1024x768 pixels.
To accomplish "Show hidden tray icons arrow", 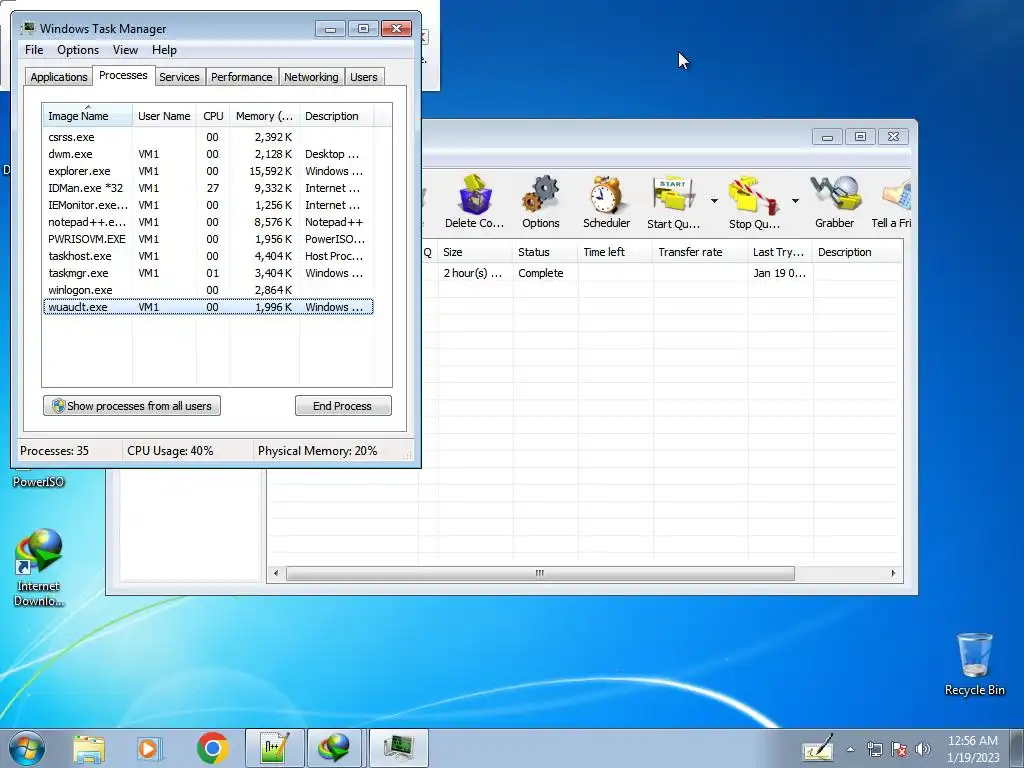I will [x=850, y=749].
